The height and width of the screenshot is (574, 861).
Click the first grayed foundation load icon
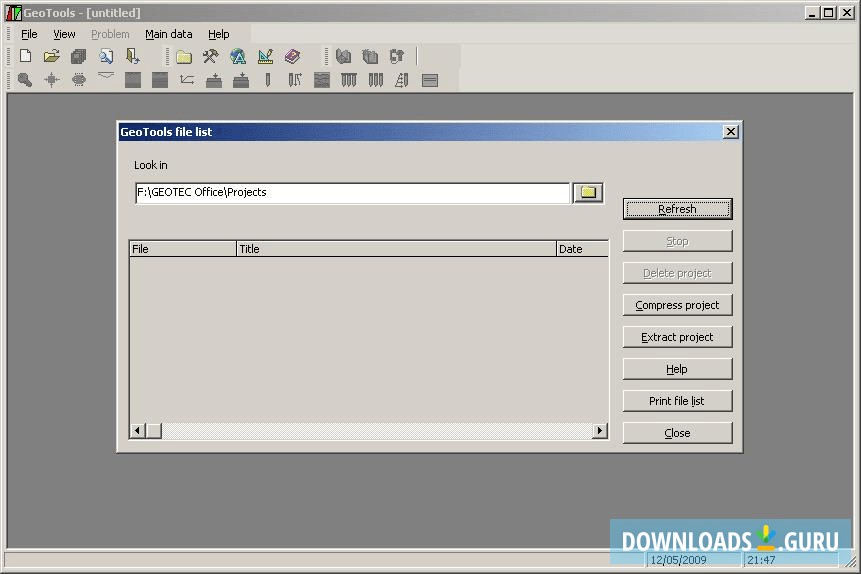point(214,80)
